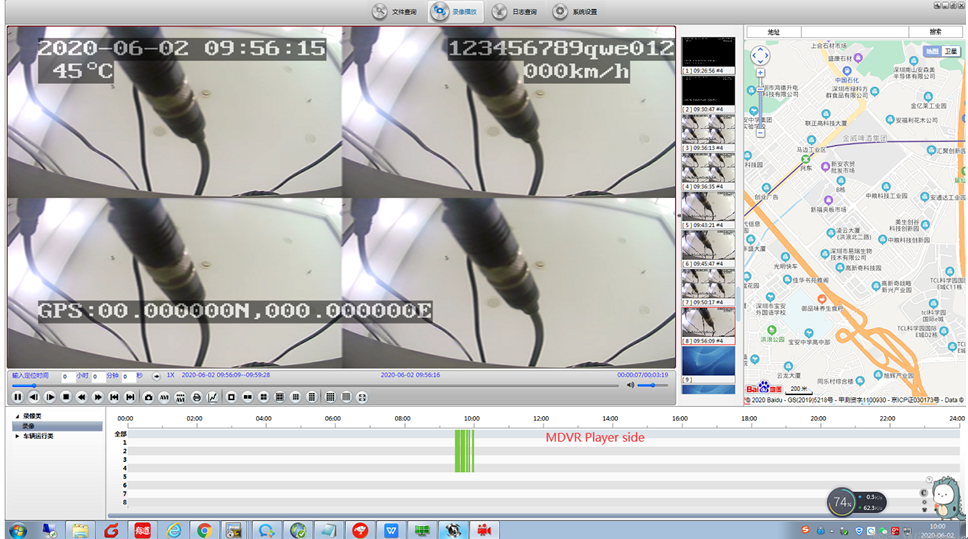
Task: Click the 秒 seconds input field
Action: coord(128,377)
